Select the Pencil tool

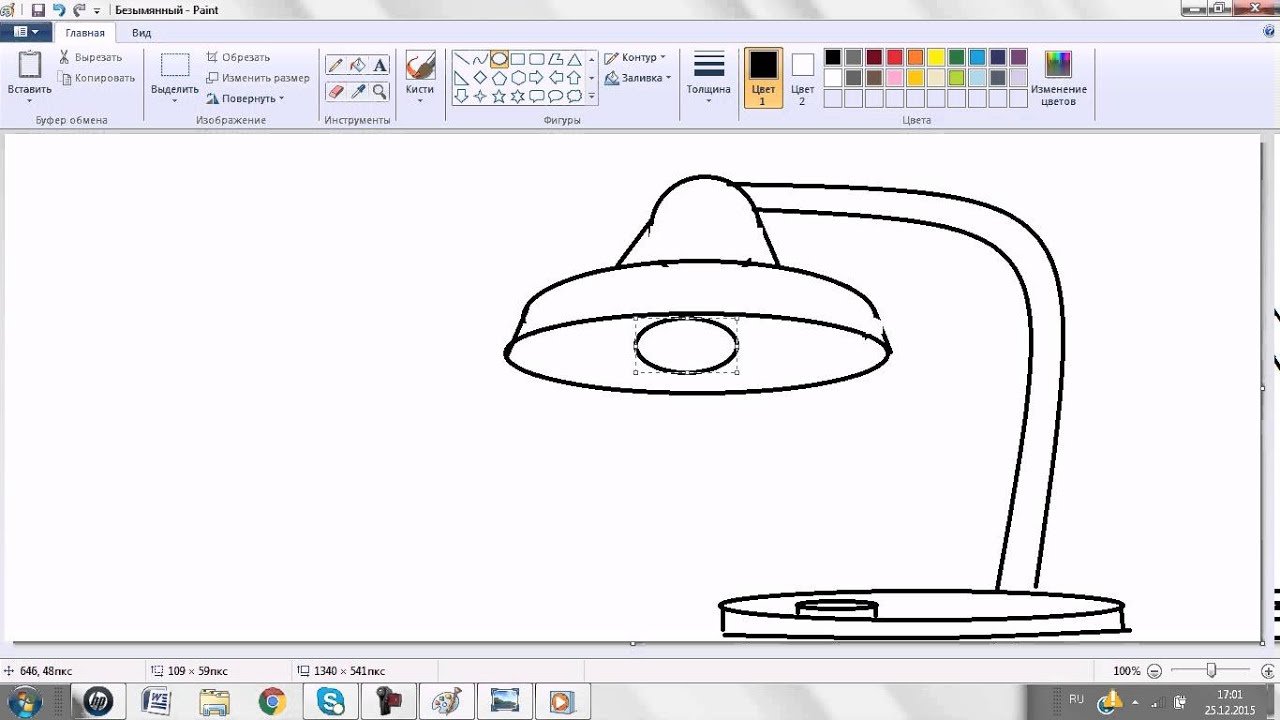pos(335,66)
